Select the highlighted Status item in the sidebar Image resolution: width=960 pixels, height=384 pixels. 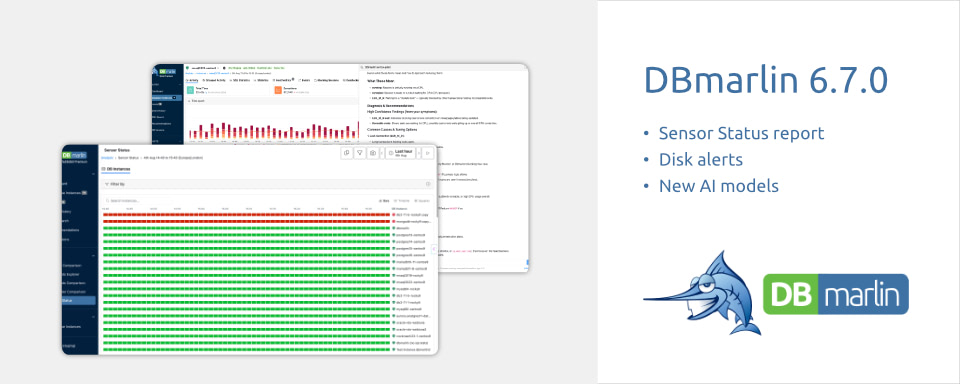(x=79, y=301)
